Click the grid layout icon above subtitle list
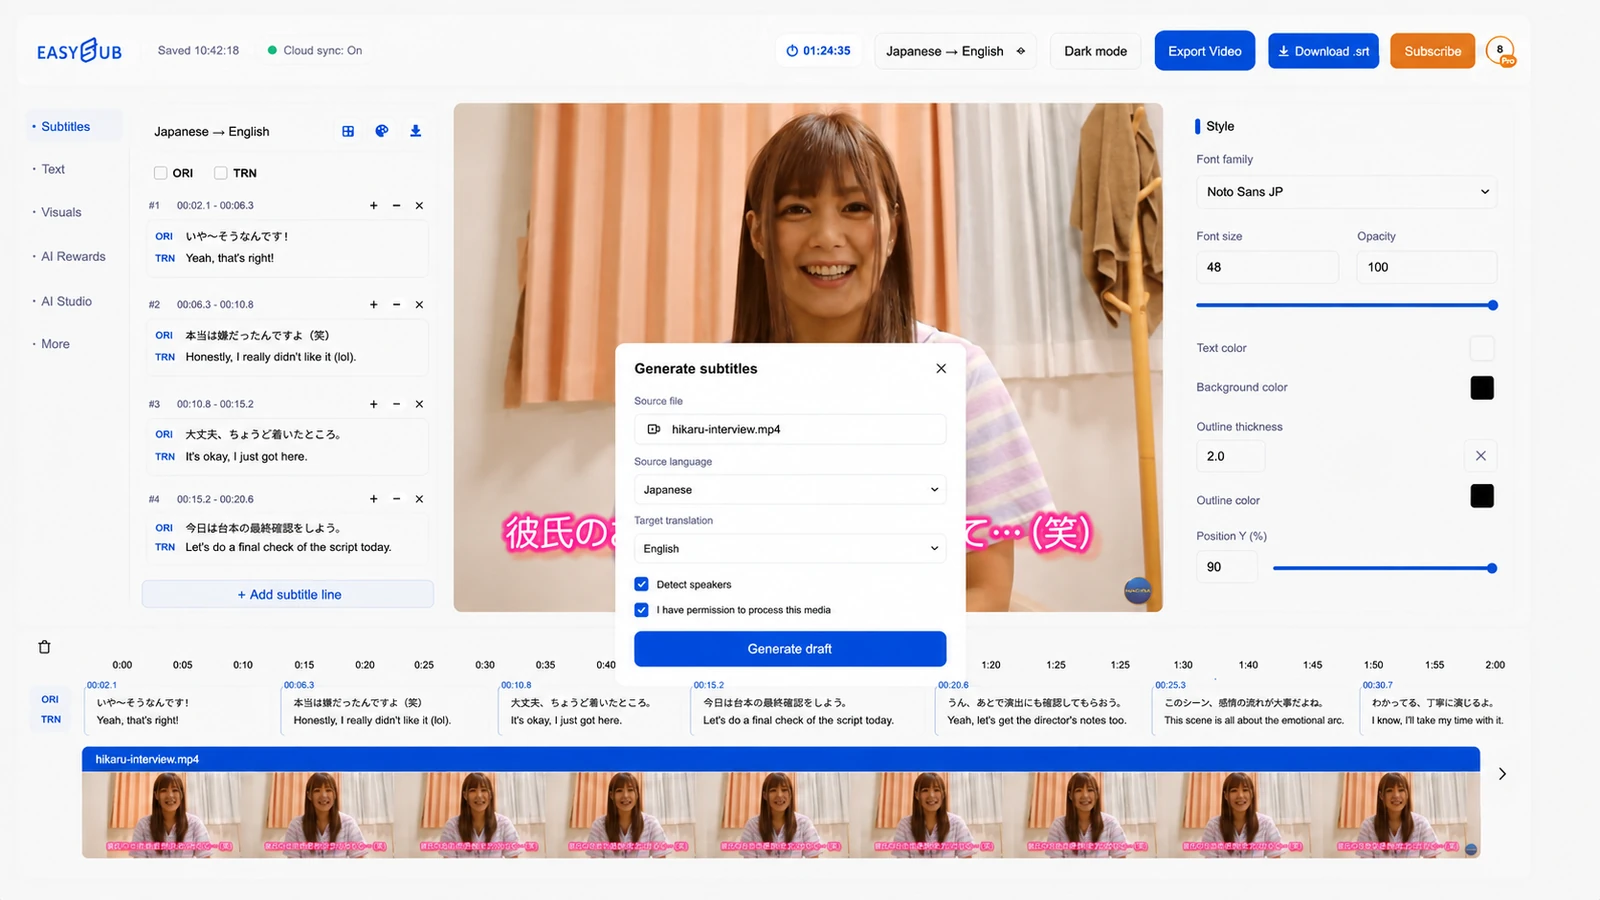Viewport: 1600px width, 900px height. 348,131
